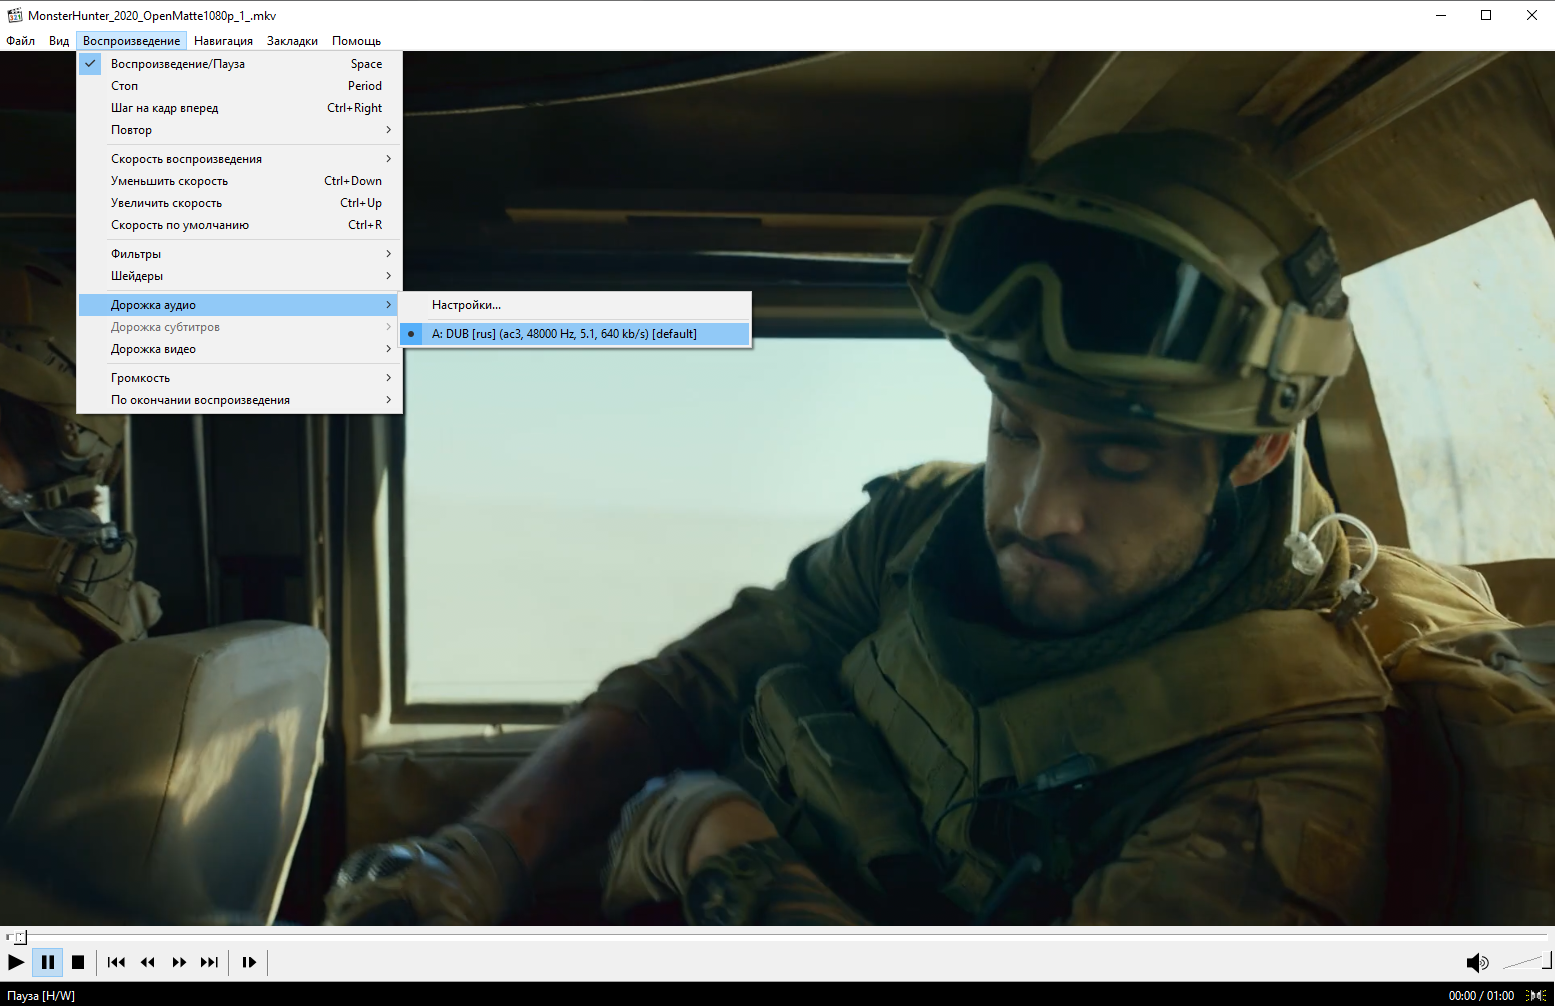The width and height of the screenshot is (1555, 1006).
Task: Advance one frame with frame step icon
Action: coord(249,962)
